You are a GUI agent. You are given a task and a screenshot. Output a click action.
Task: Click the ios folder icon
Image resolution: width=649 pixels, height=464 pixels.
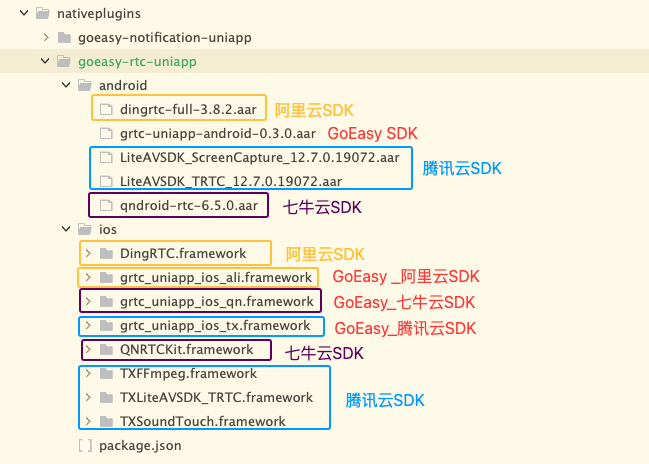point(85,229)
